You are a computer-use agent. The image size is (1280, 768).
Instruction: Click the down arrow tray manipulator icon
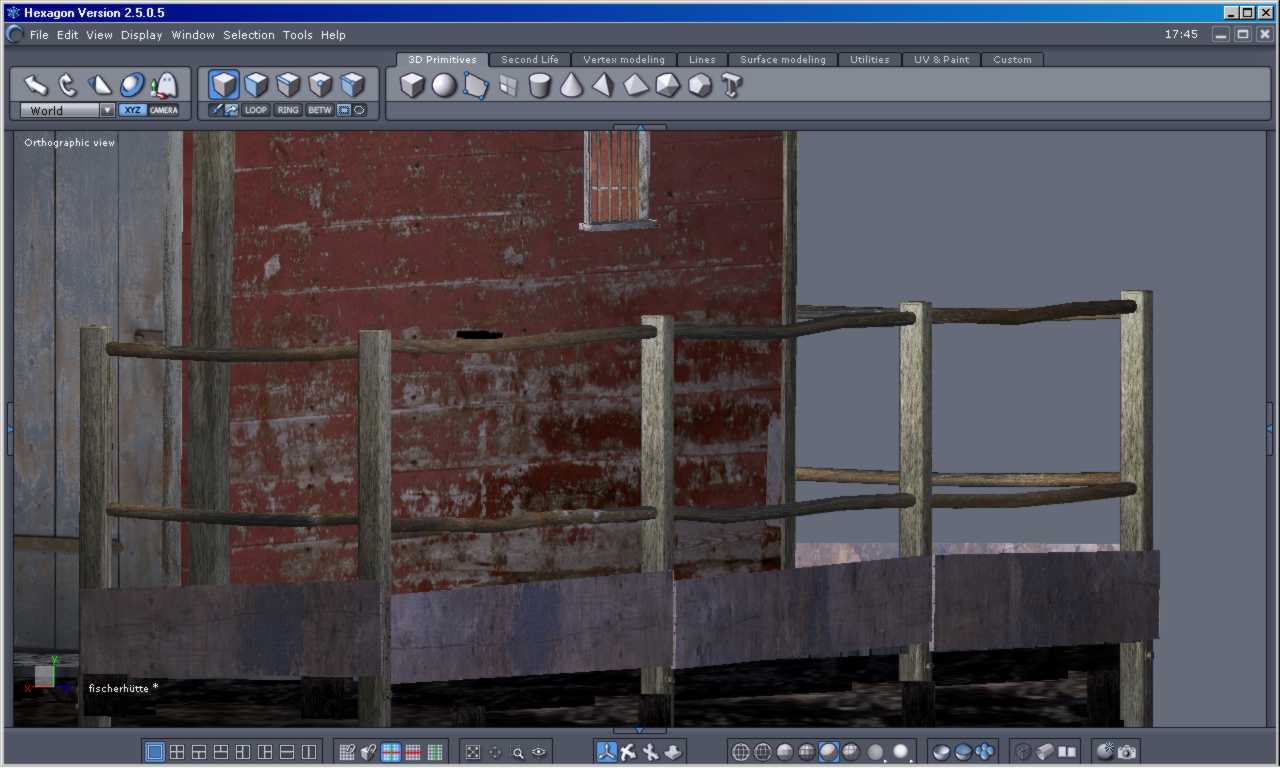[673, 752]
